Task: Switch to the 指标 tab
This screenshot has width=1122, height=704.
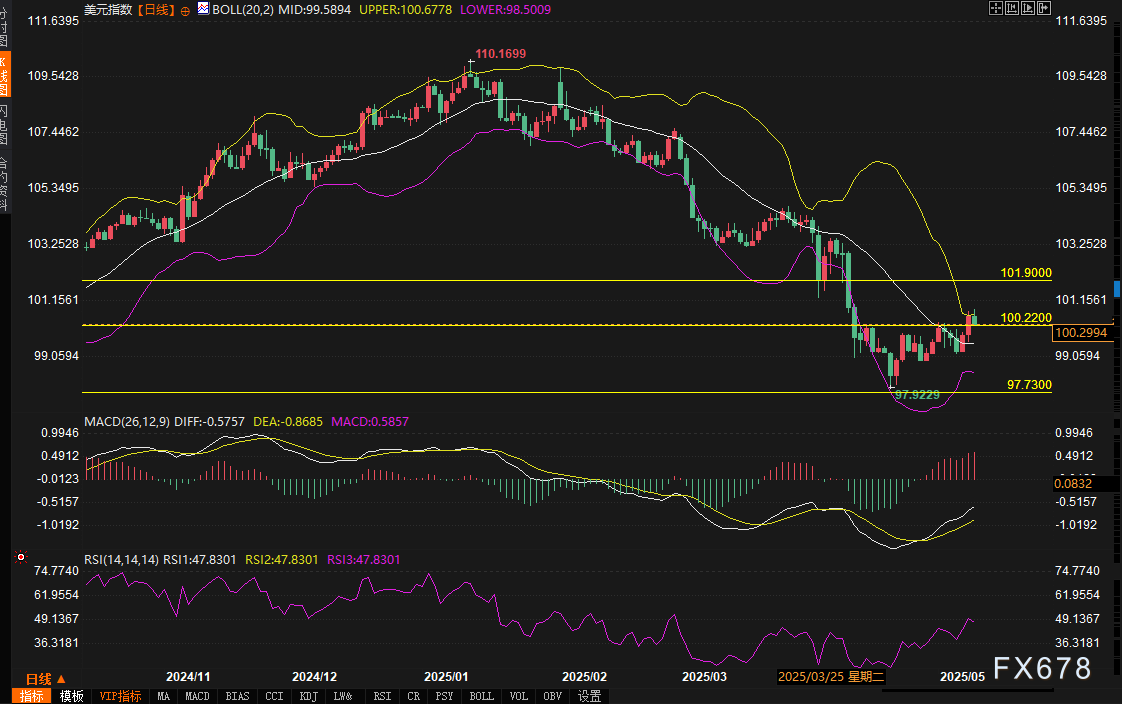Action: coord(33,696)
